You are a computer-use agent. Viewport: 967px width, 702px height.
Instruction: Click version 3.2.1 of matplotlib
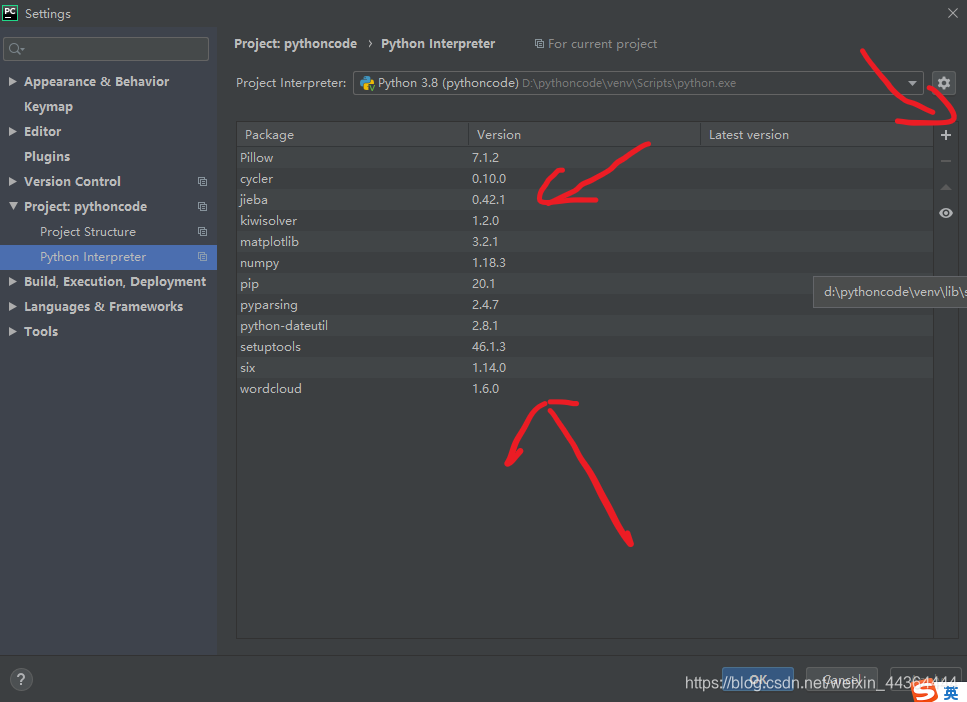[x=485, y=241]
